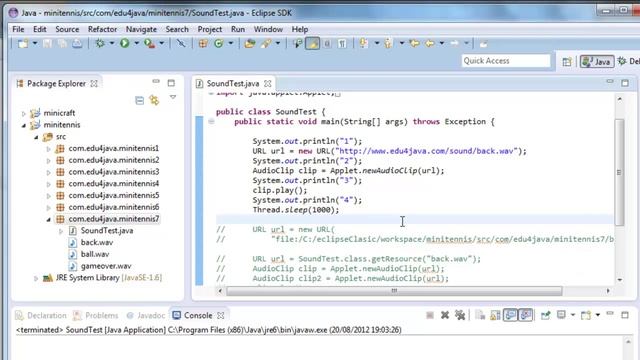Toggle Link with Editor in Package Explorer
This screenshot has width=640, height=360.
[x=154, y=100]
